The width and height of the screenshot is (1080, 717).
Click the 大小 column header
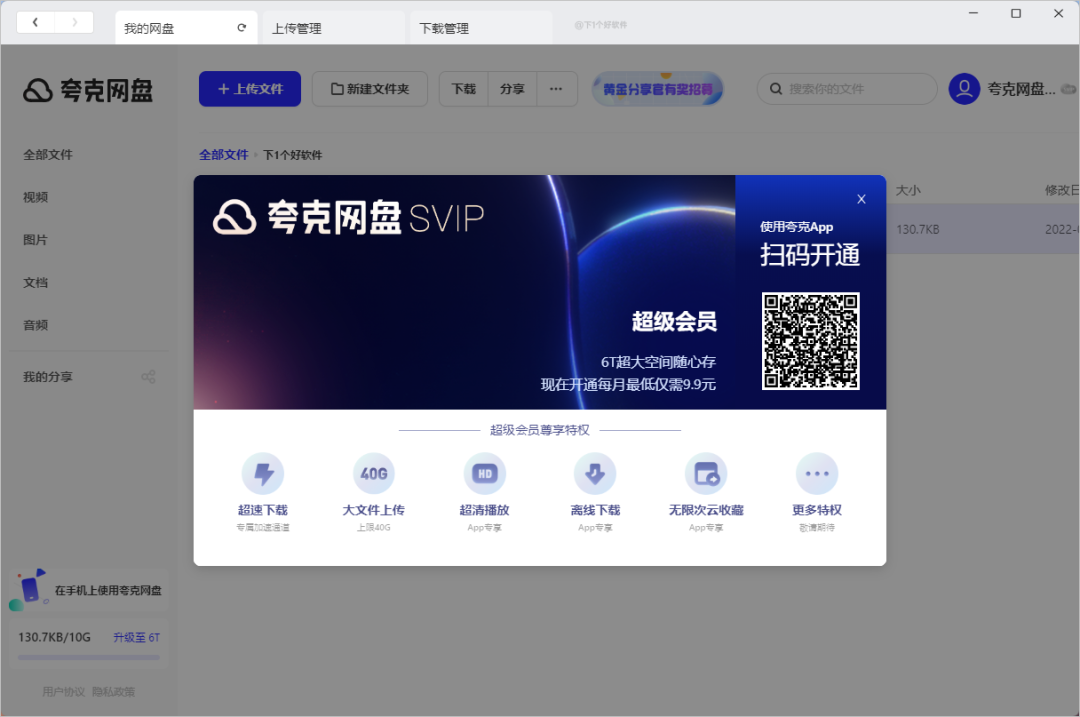click(908, 190)
